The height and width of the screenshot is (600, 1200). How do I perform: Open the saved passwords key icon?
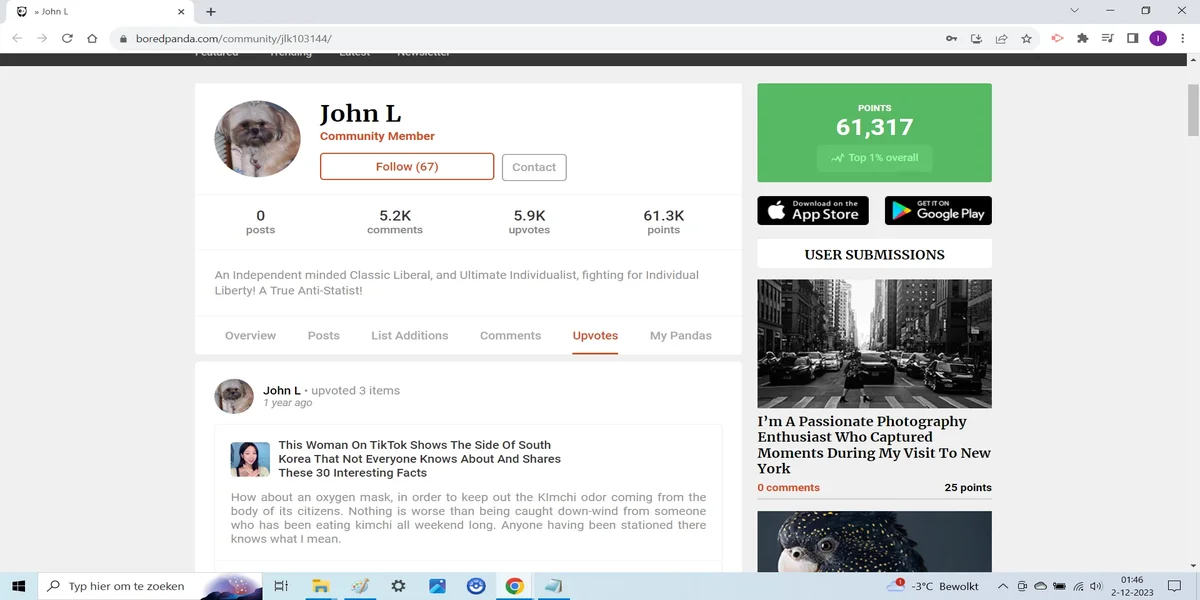point(951,38)
